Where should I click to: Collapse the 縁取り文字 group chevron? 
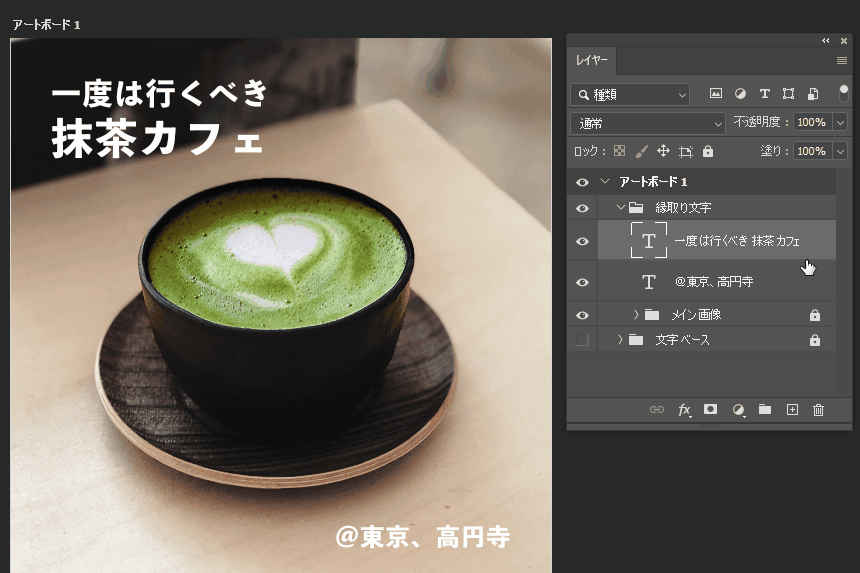[x=621, y=207]
